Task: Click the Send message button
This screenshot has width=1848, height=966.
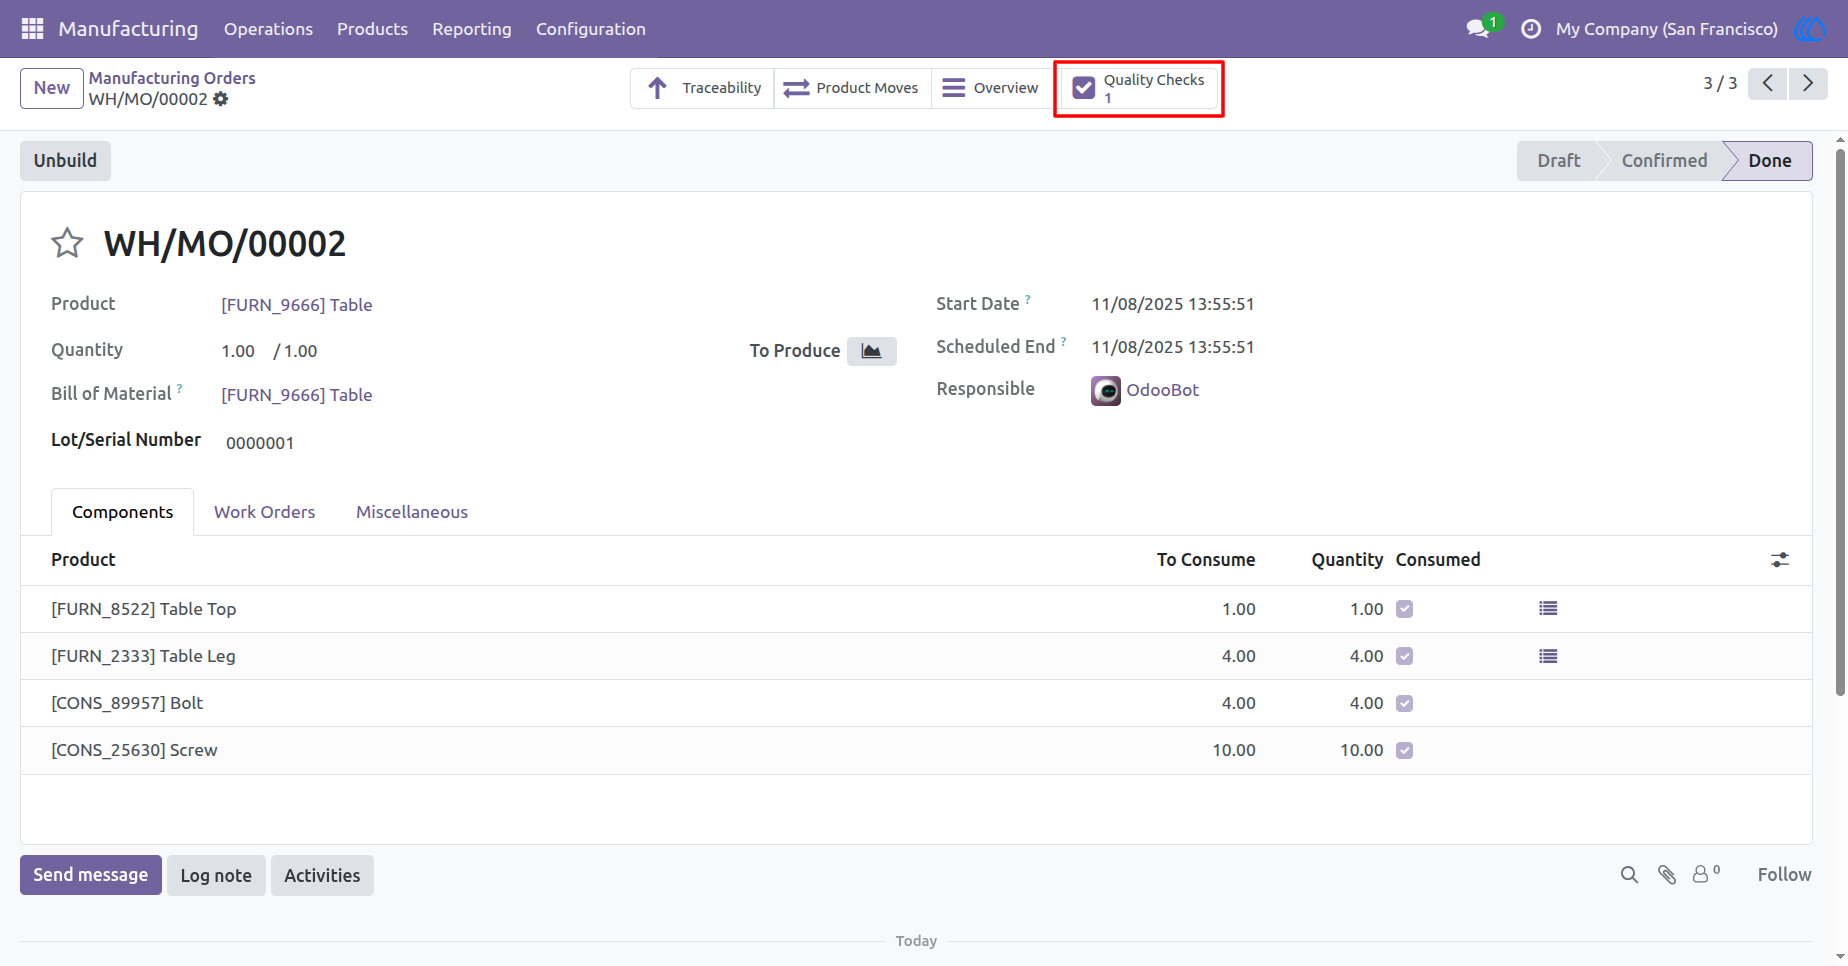Action: tap(91, 875)
